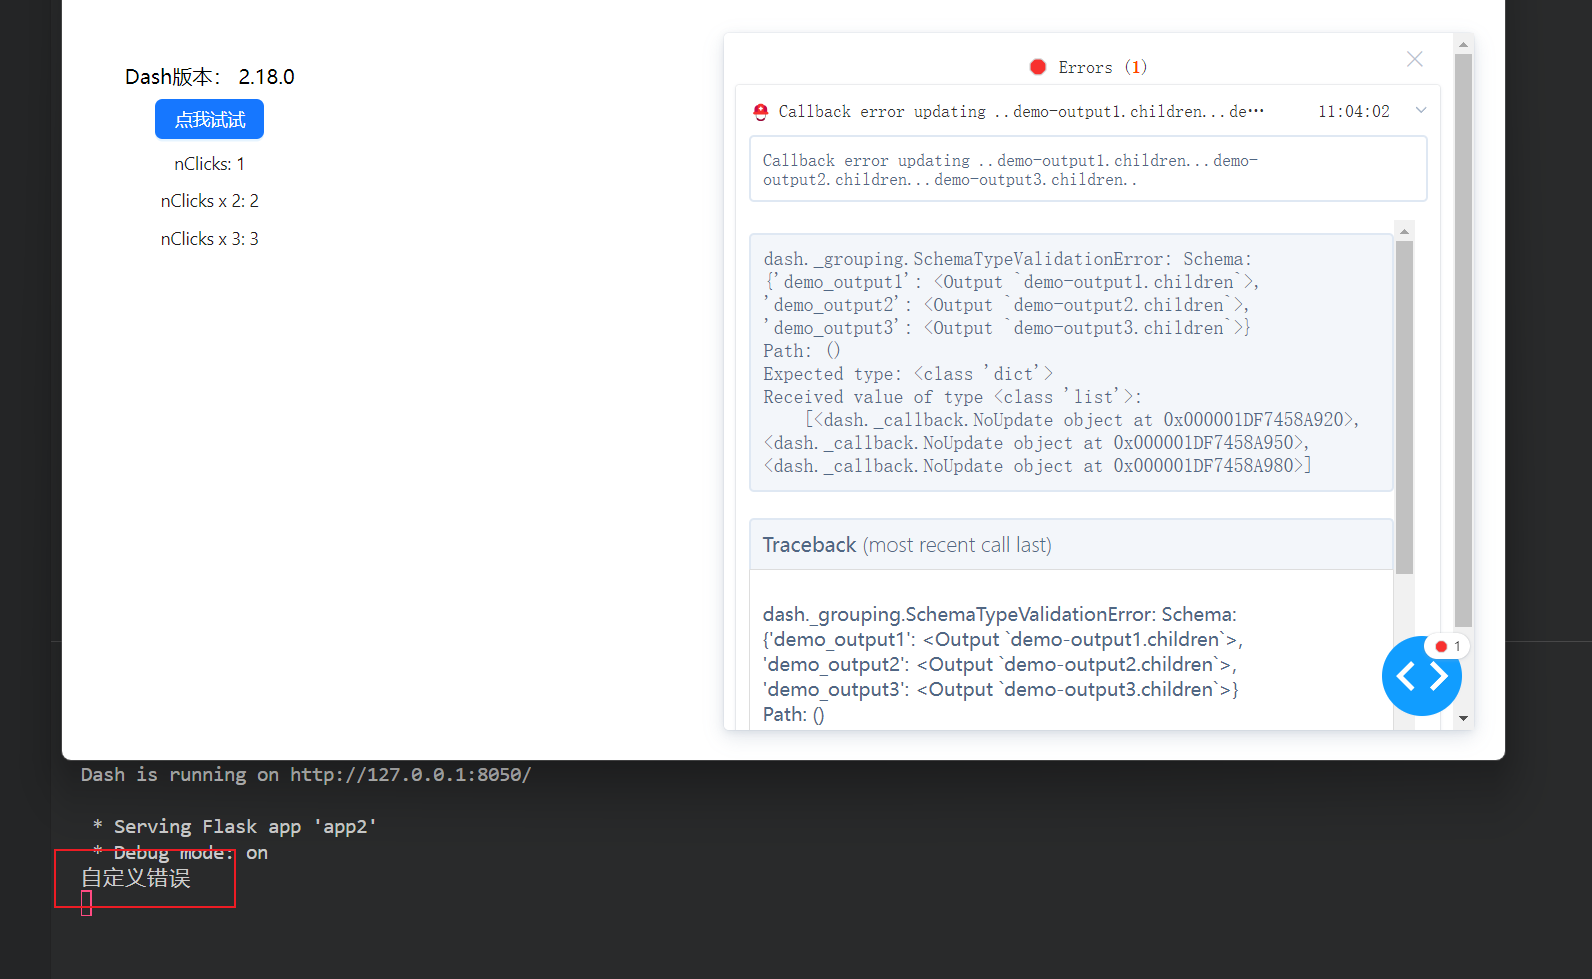
Task: Click the dash._grouping.SchemaTypeValidationError line in traceback
Action: pos(999,614)
